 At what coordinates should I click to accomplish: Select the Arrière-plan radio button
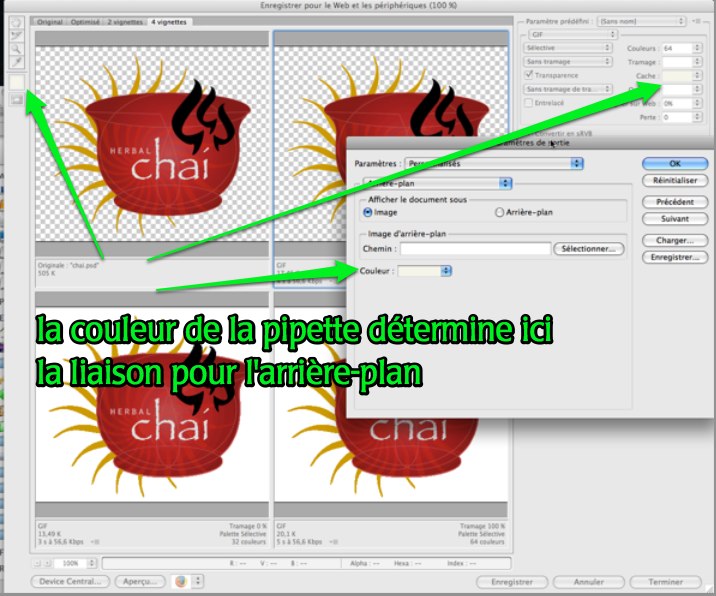(x=500, y=212)
